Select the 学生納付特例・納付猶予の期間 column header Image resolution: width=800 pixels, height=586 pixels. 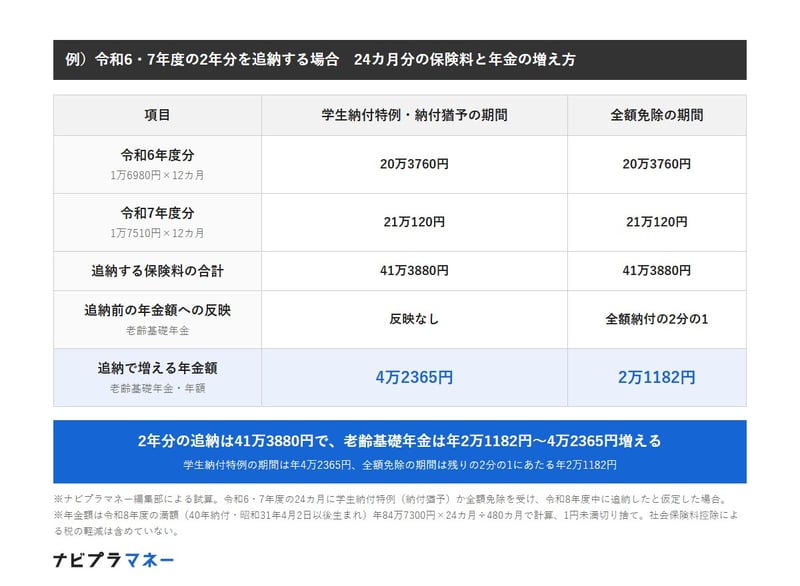pos(414,115)
